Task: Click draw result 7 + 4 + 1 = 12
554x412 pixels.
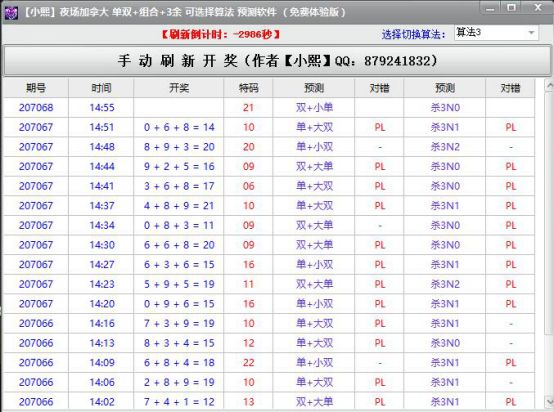Action: click(x=179, y=402)
